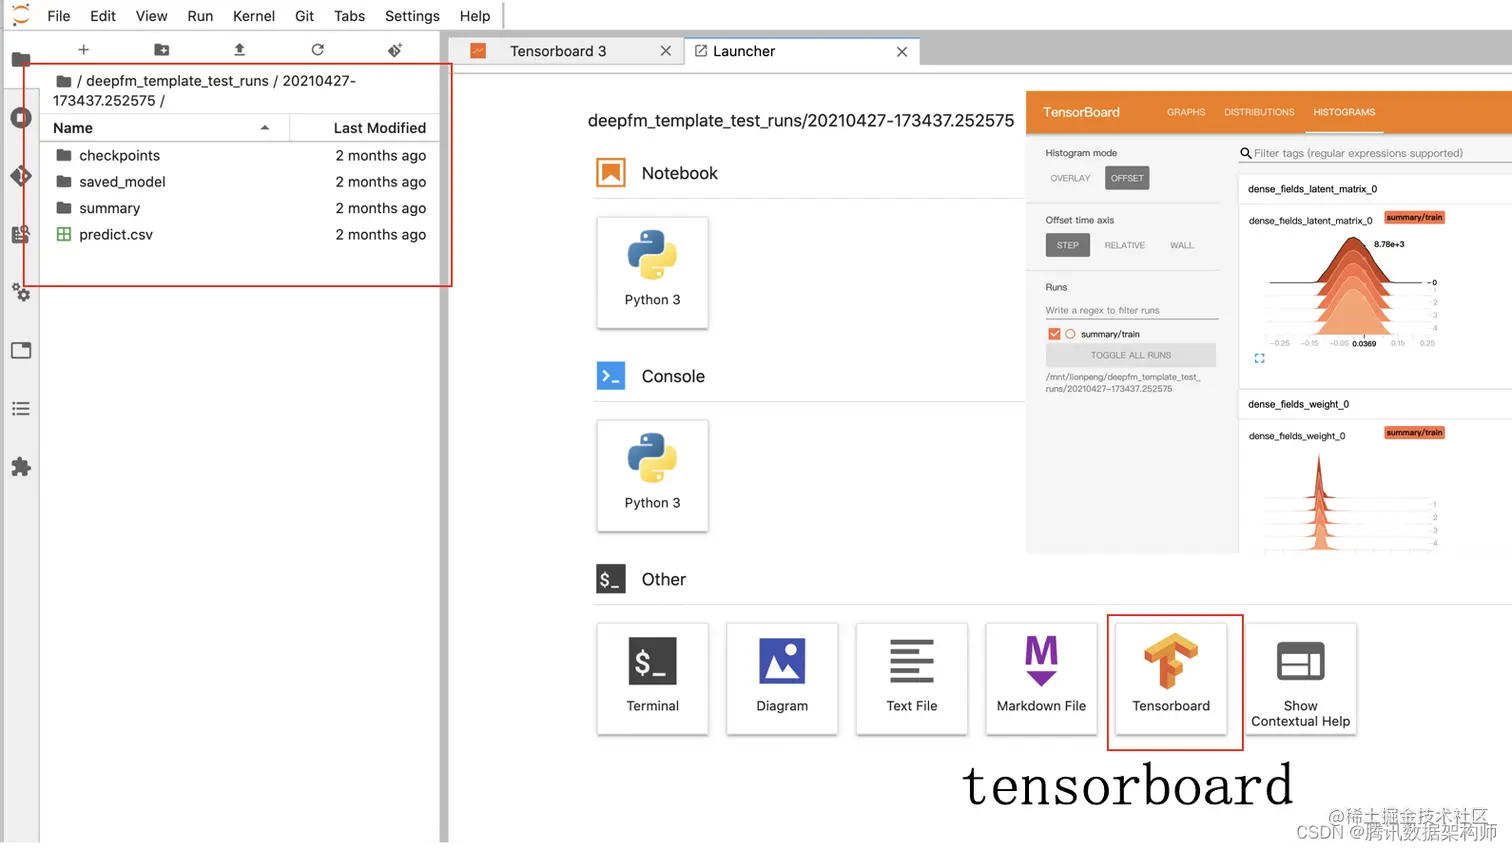
Task: Open the Commands palette sidebar icon
Action: pos(20,234)
